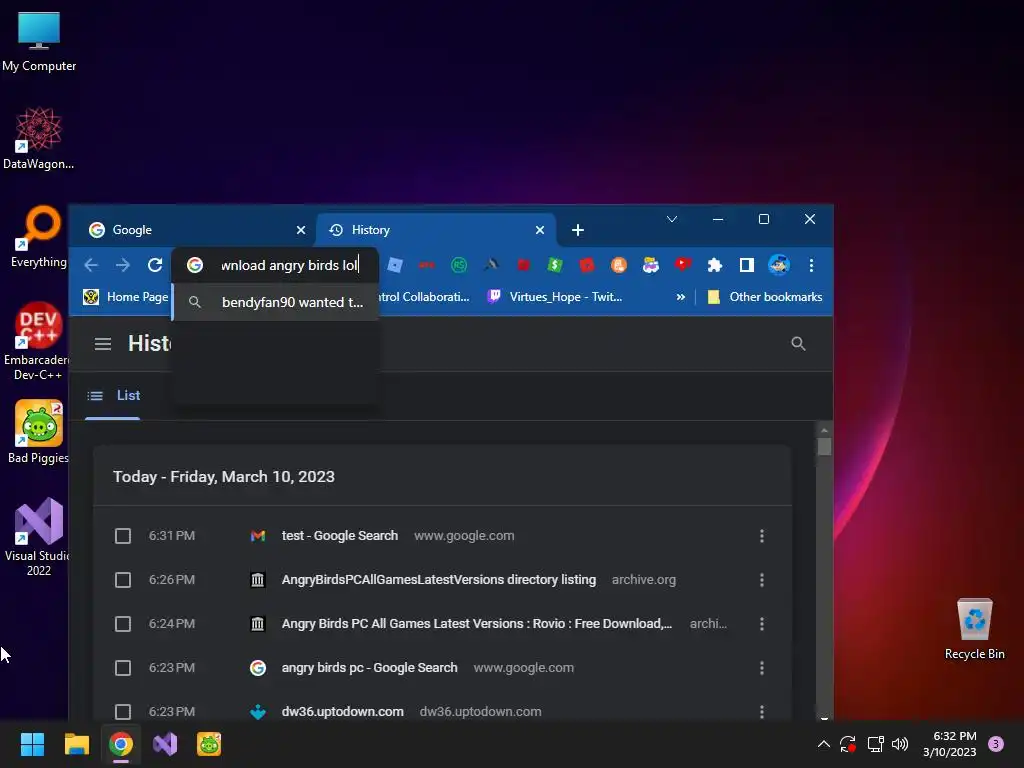Image resolution: width=1024 pixels, height=768 pixels.
Task: Open the truncated 'trol Collaborati...' bookmark
Action: click(425, 297)
